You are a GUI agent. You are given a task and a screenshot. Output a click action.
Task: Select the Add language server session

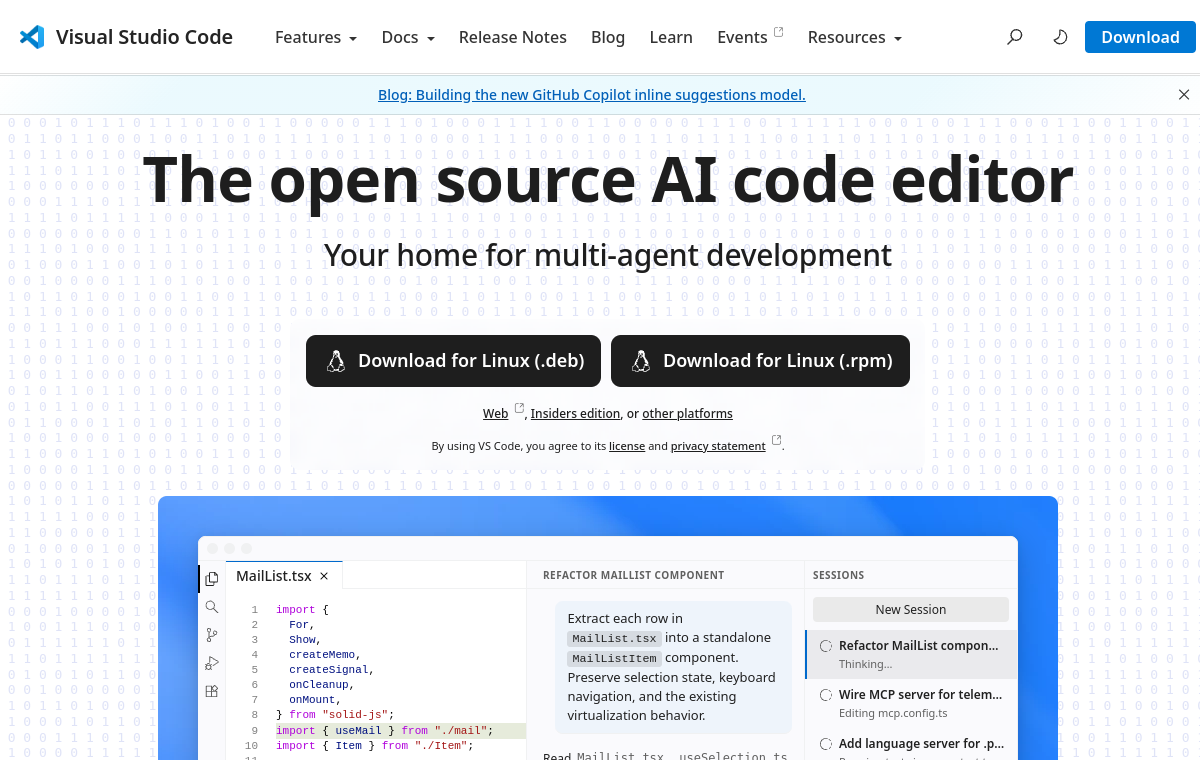click(911, 746)
